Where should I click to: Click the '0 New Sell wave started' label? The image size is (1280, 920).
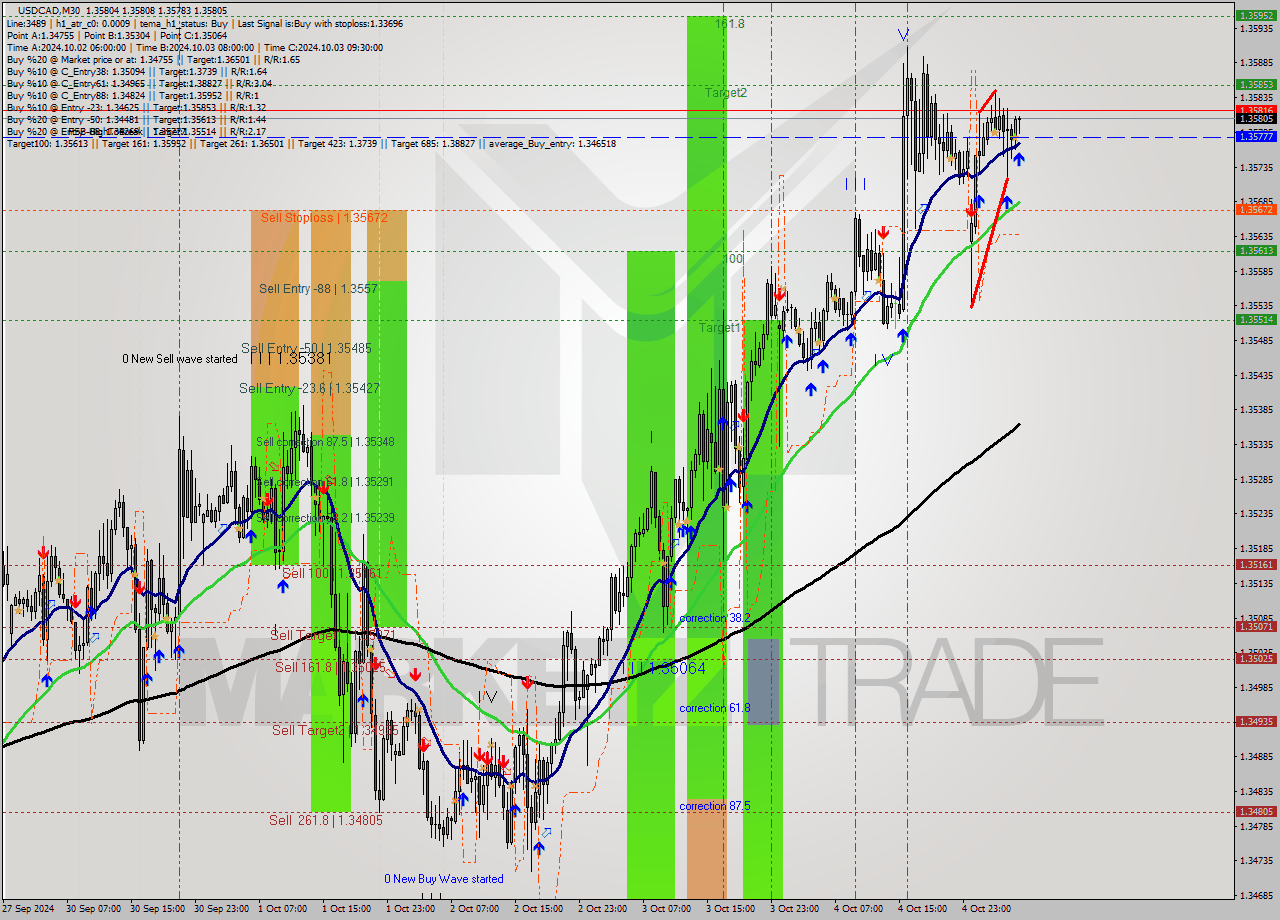180,359
